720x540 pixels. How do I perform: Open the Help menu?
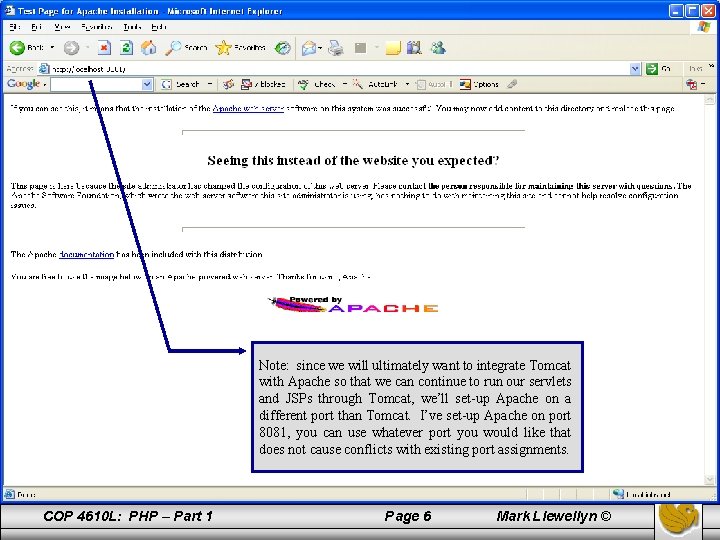point(159,27)
